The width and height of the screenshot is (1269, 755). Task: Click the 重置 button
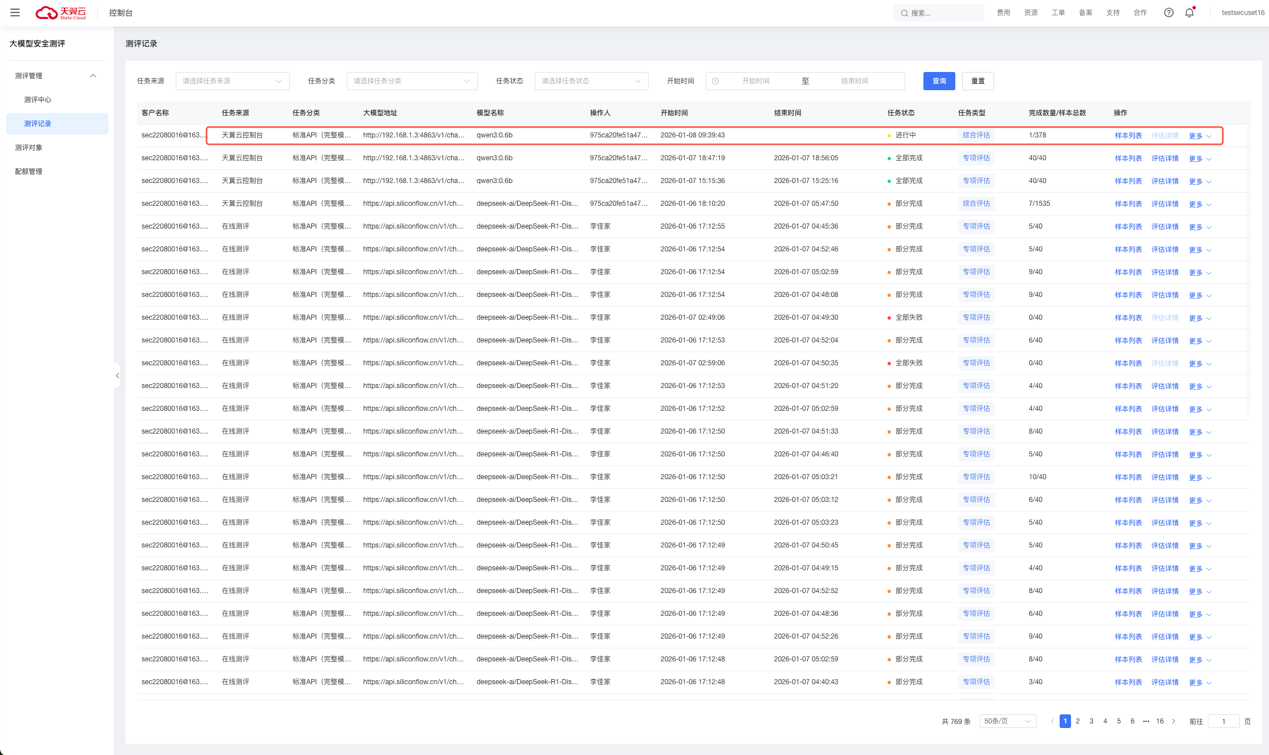pos(977,81)
